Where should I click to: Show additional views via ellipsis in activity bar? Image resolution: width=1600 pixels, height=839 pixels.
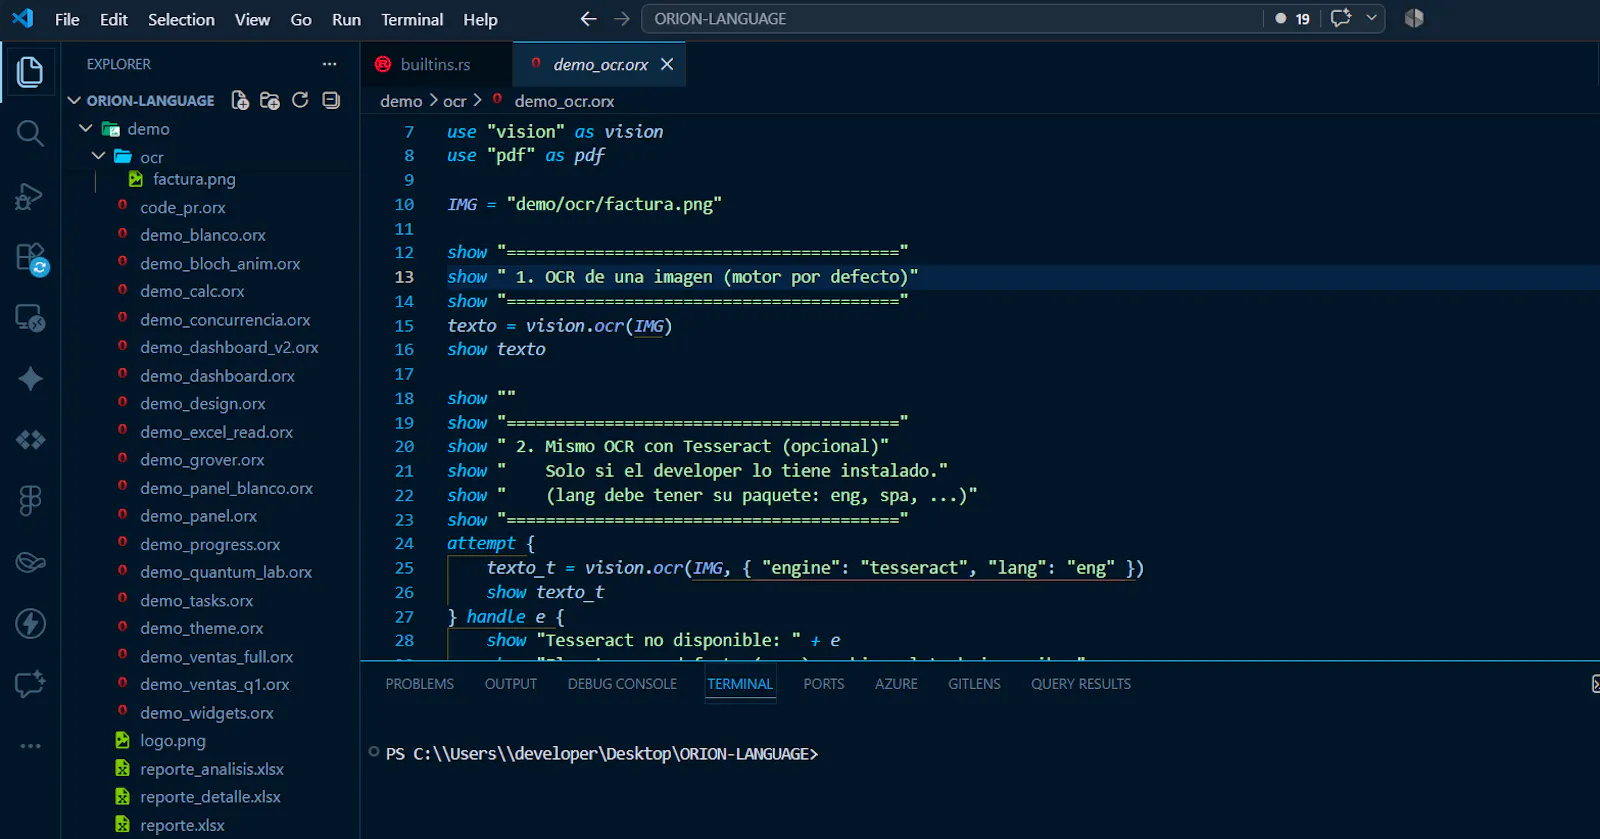30,746
